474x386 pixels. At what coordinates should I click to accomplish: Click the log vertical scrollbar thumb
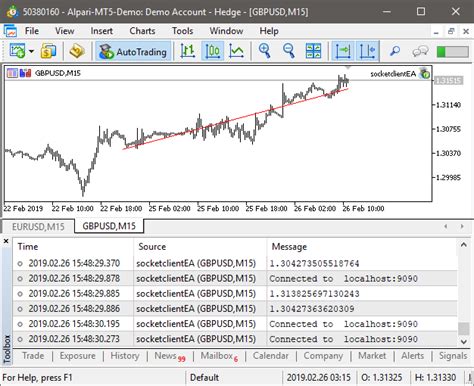coord(464,328)
